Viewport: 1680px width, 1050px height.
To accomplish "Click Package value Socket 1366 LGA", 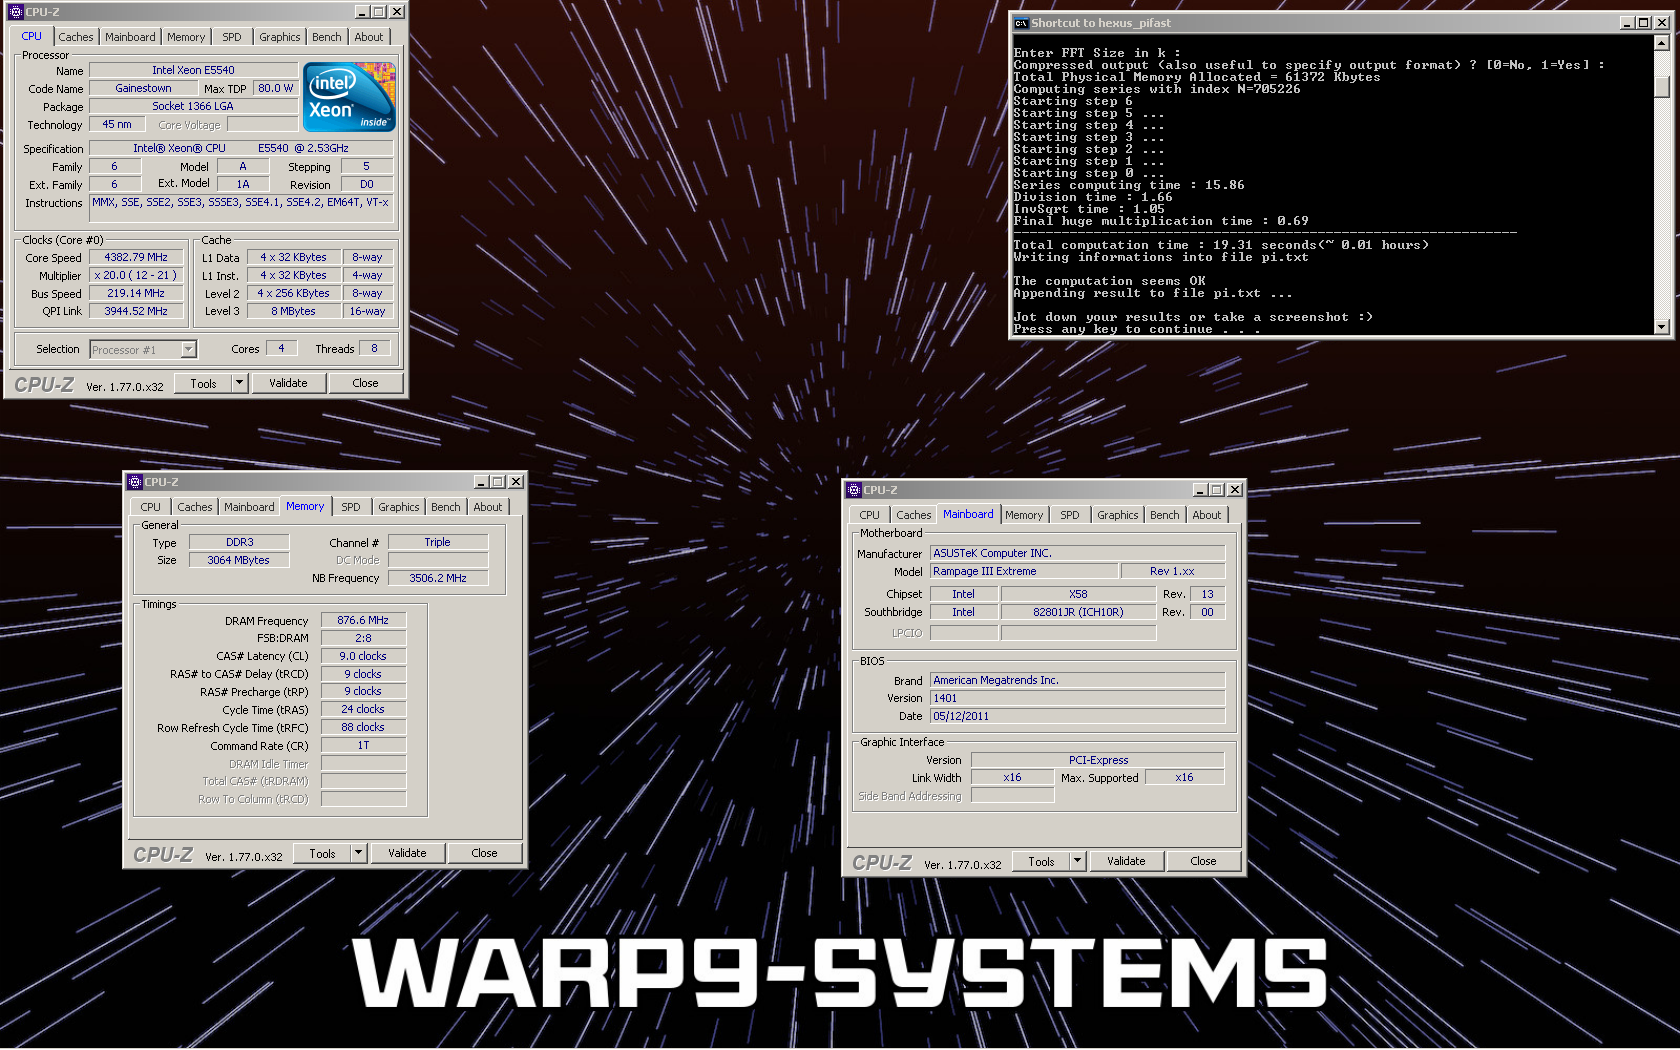I will pos(193,106).
